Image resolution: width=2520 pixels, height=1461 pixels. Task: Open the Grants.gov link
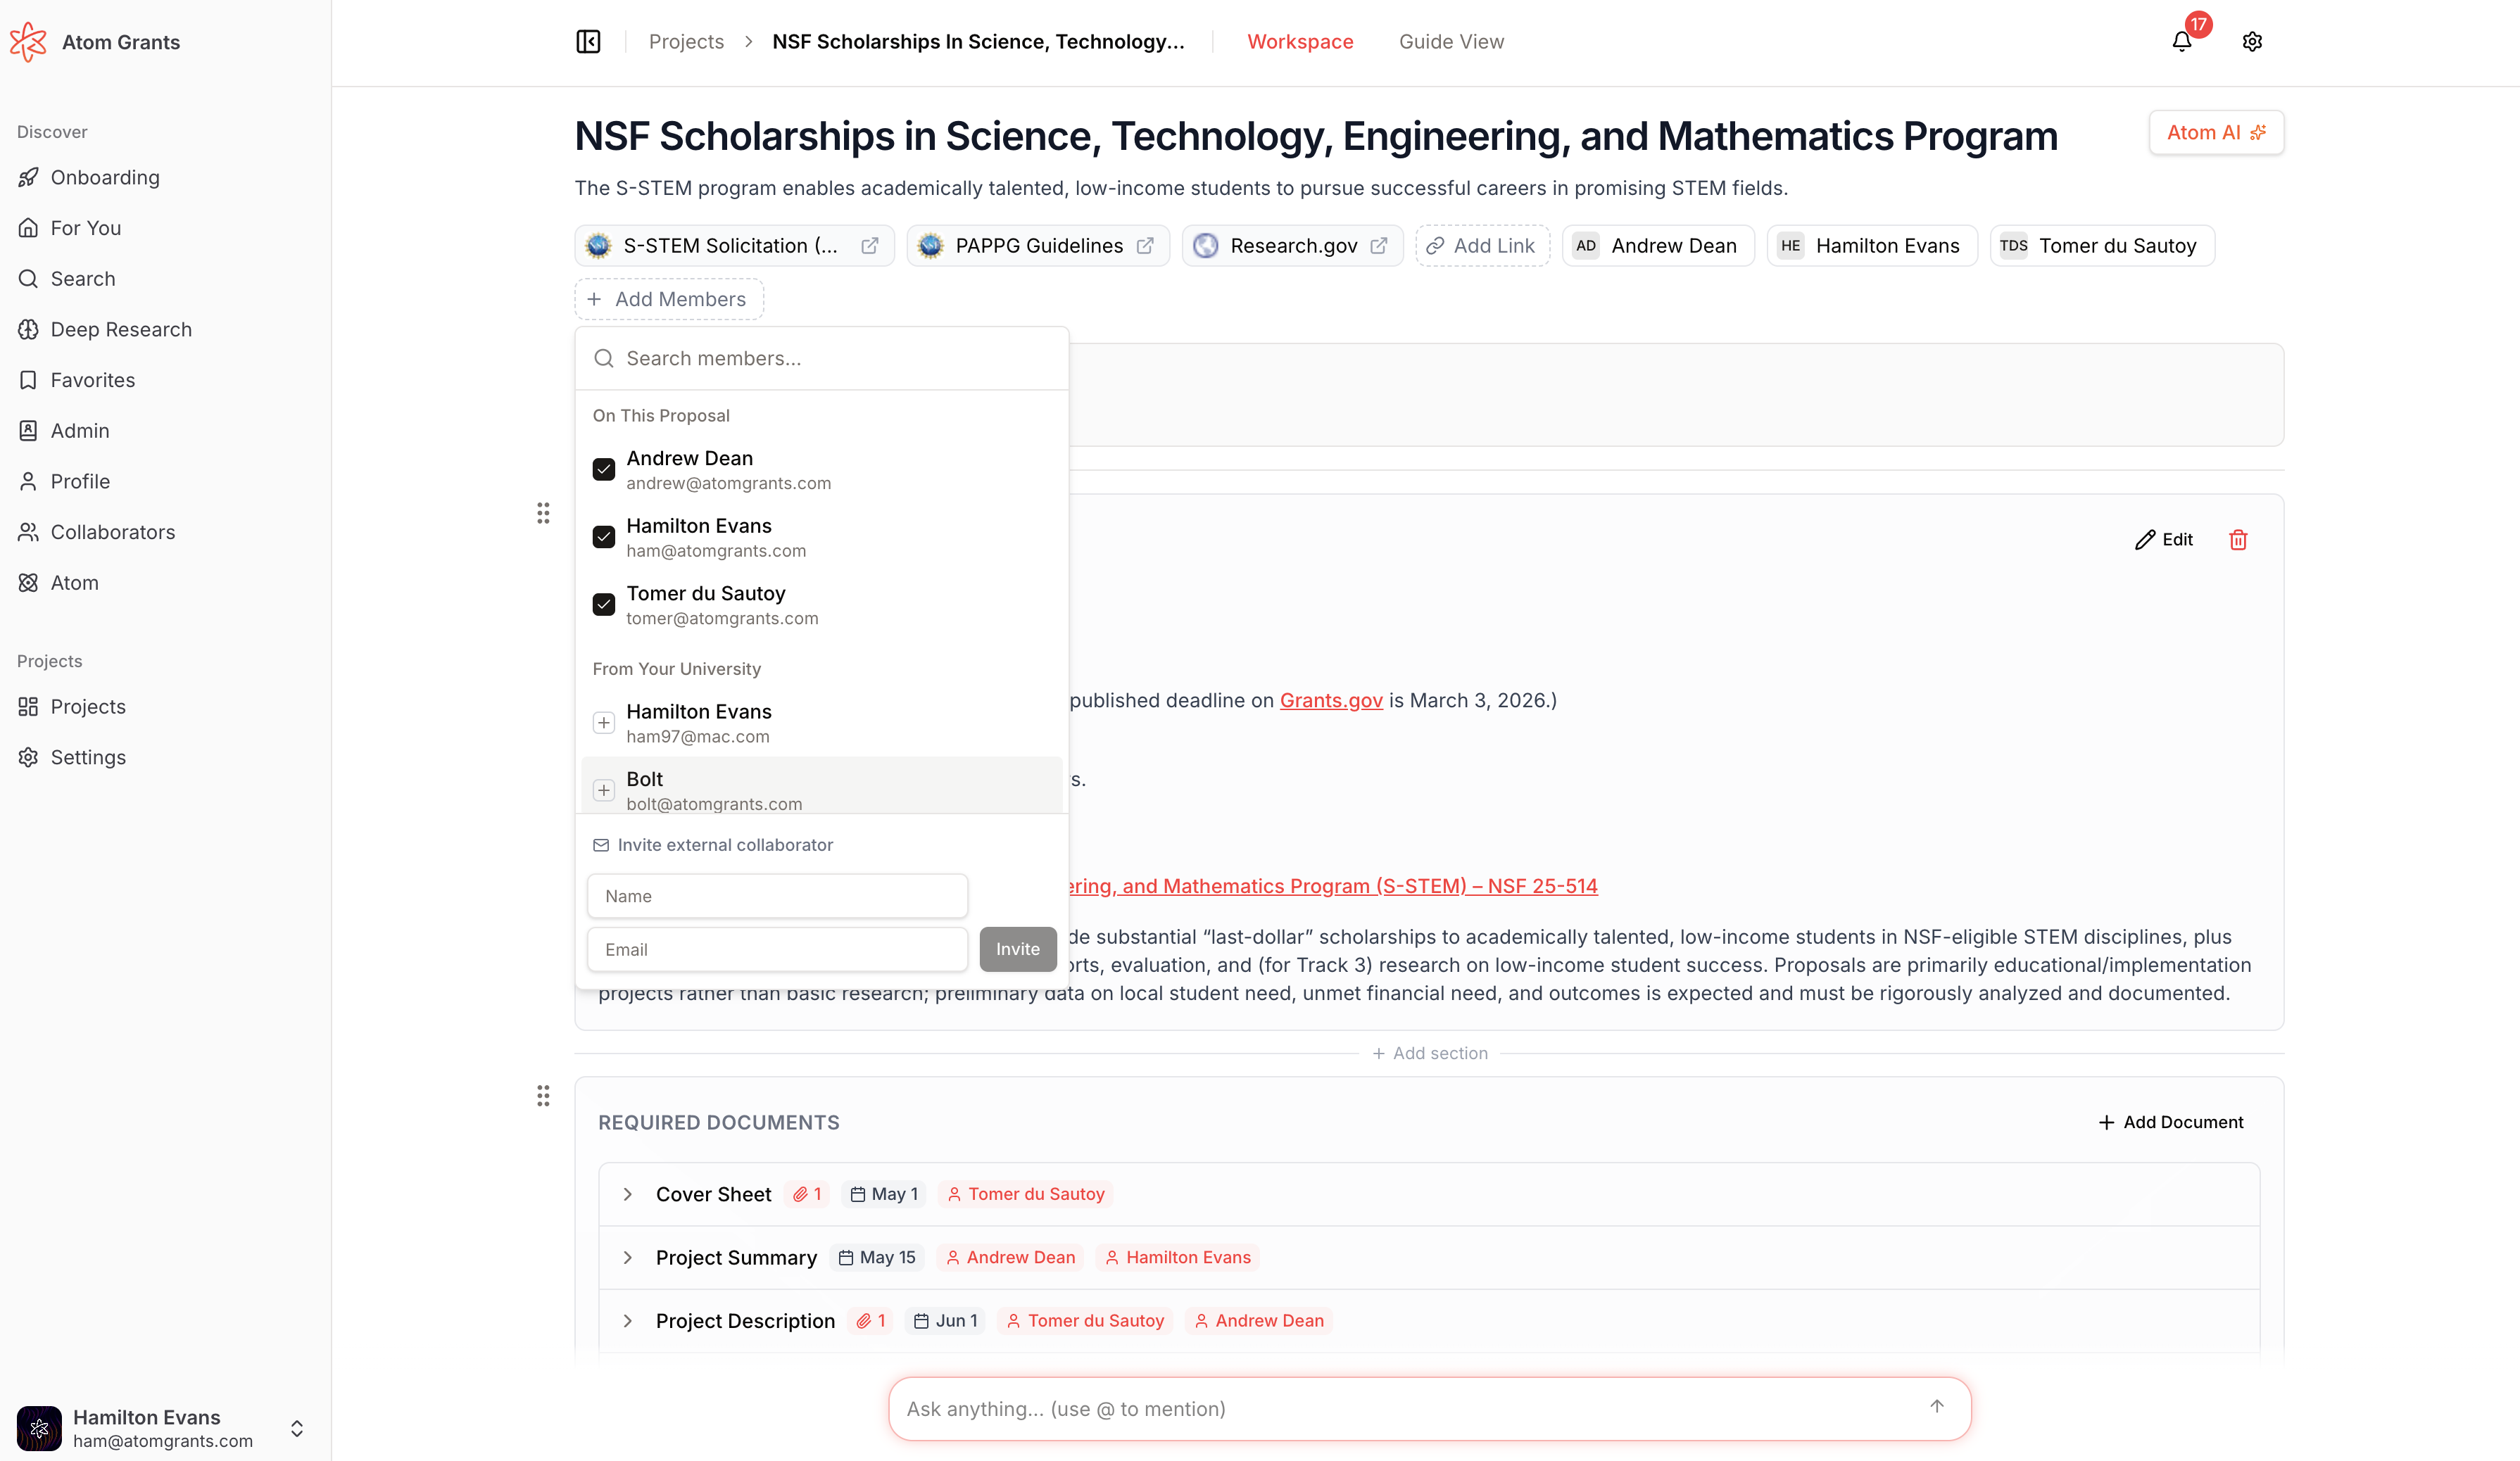(x=1330, y=700)
